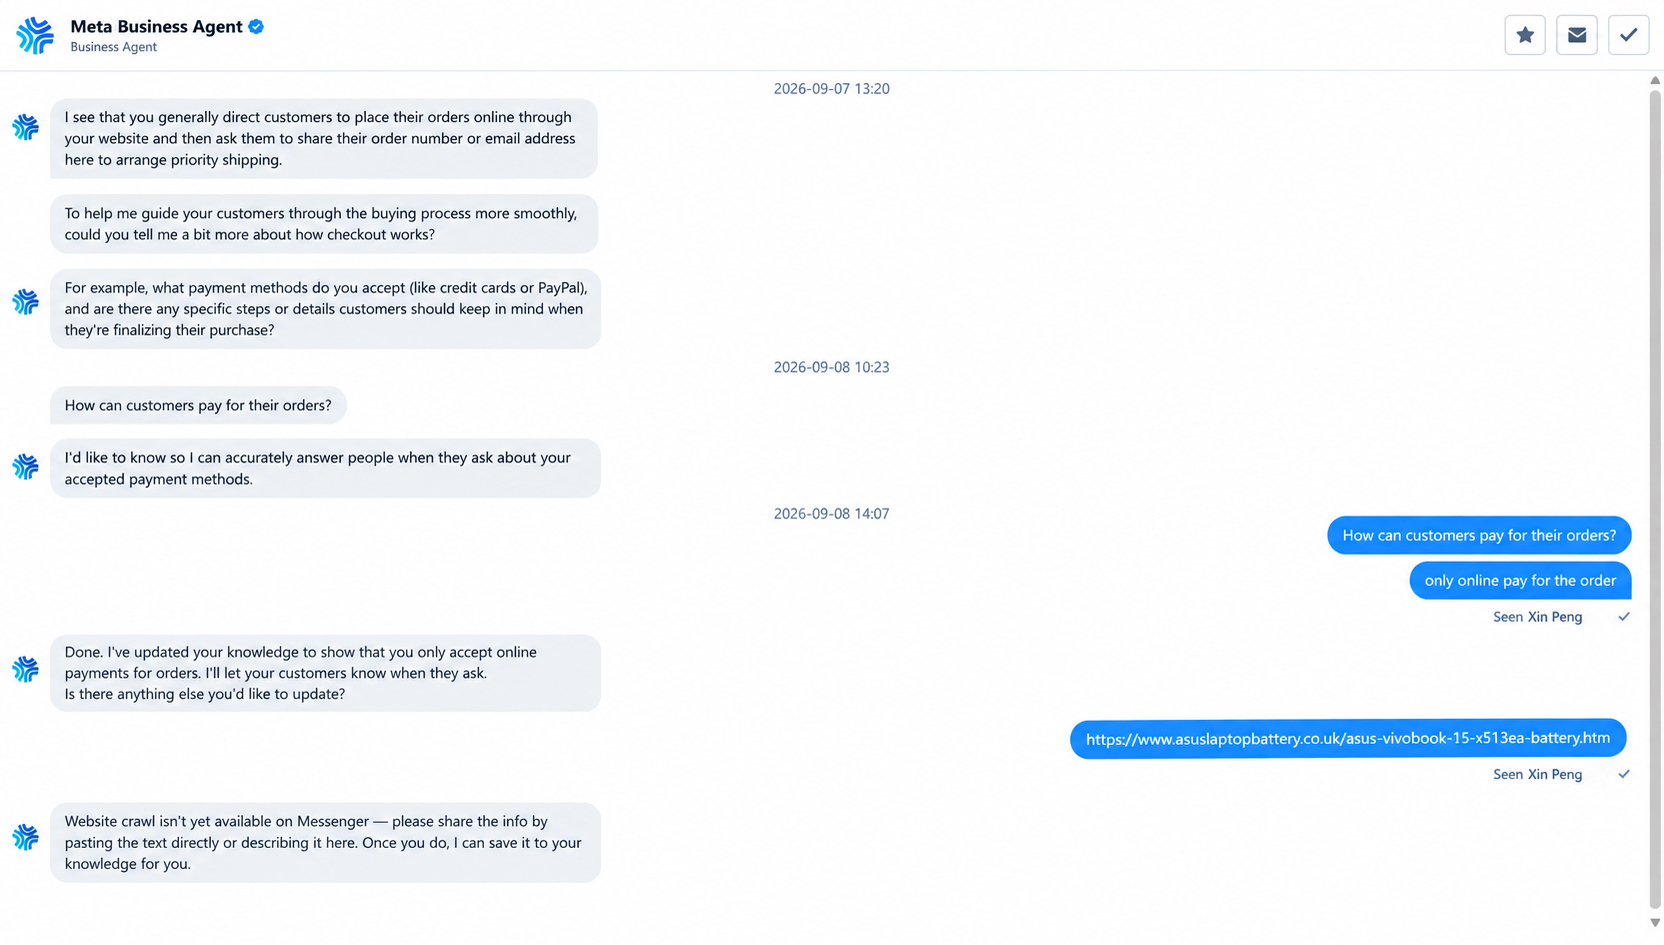Click agent avatar beside website crawl message
This screenshot has width=1664, height=945.
(25, 836)
